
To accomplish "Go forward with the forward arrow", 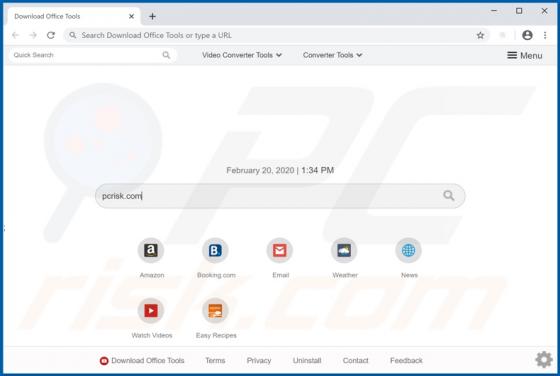I will pos(33,35).
